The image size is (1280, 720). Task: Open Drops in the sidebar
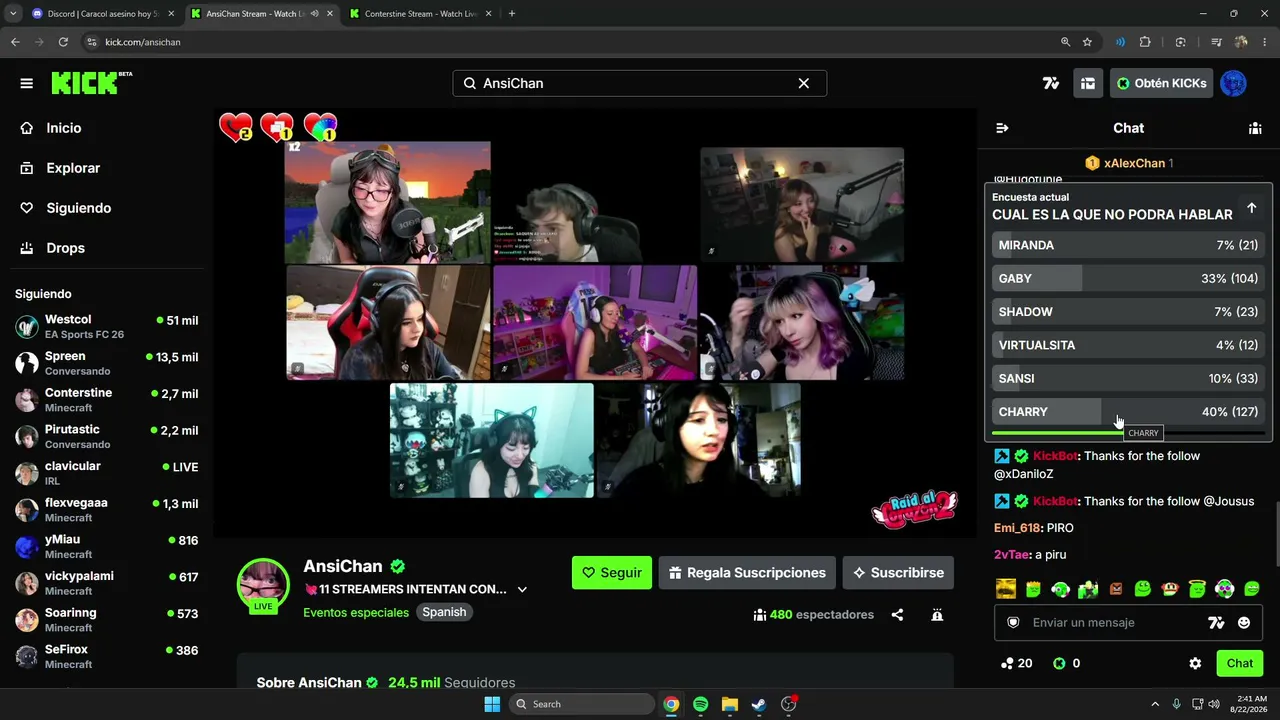click(x=108, y=248)
